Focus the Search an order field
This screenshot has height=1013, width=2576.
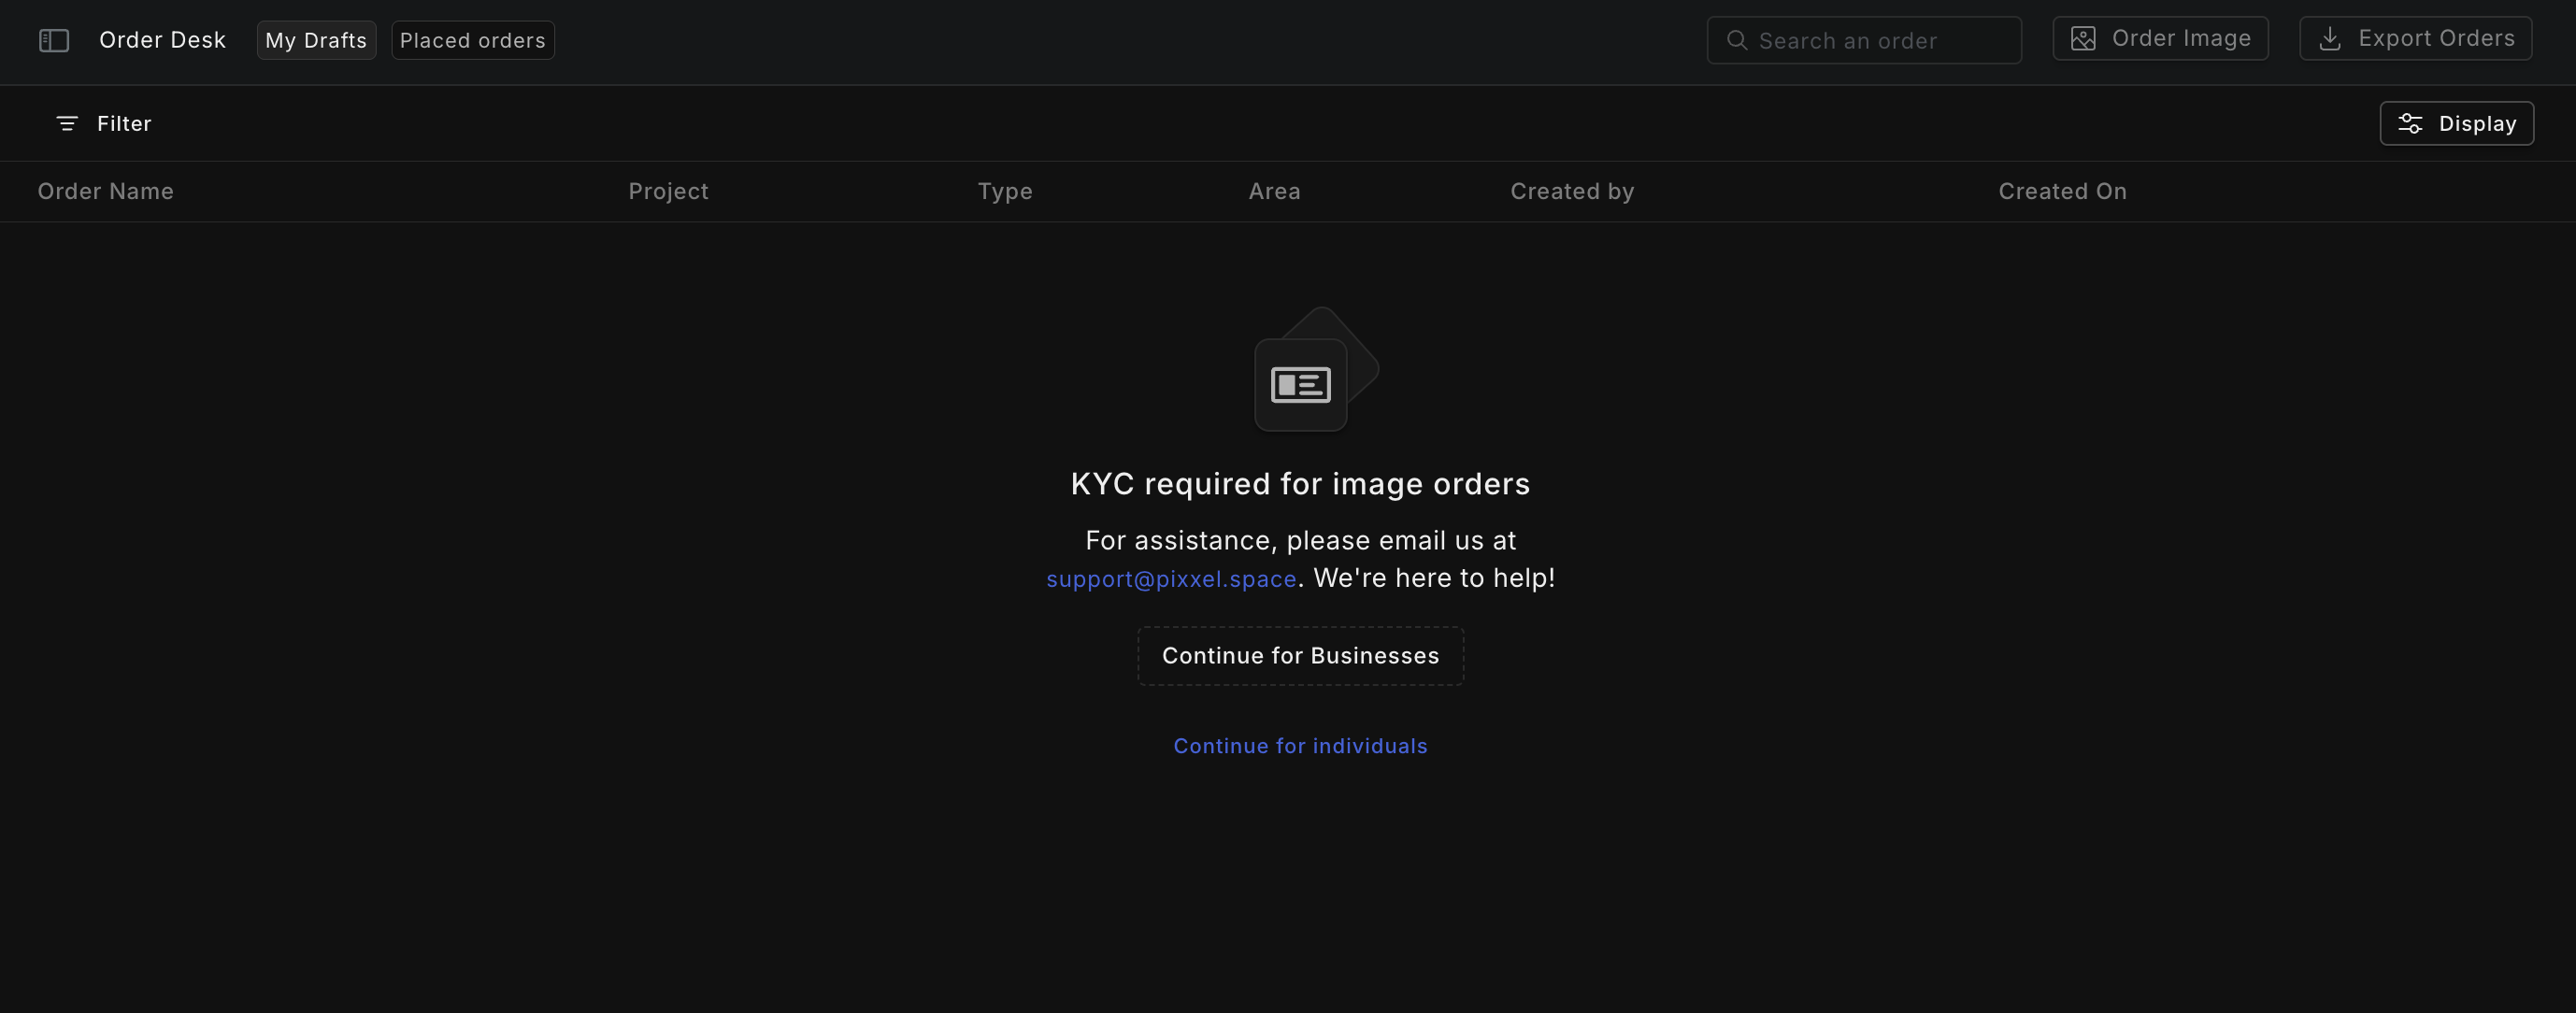pyautogui.click(x=1864, y=40)
